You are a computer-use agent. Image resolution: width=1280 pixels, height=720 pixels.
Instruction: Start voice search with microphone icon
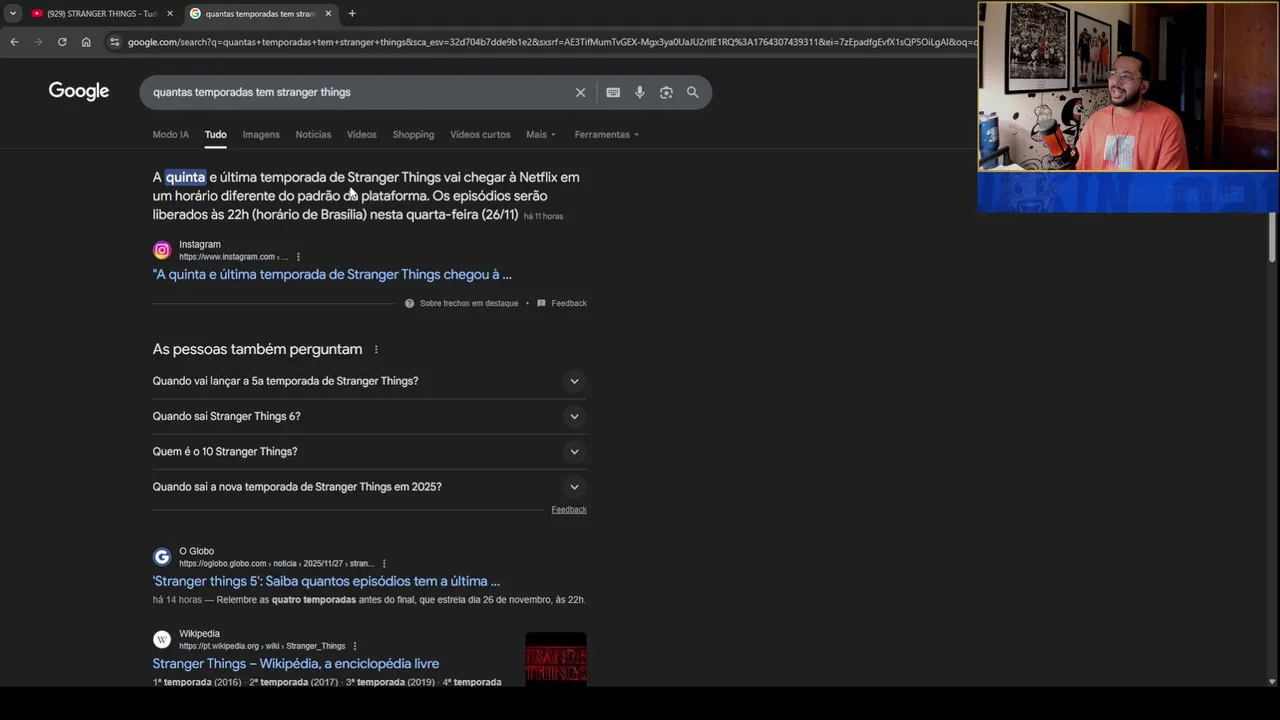(x=639, y=92)
